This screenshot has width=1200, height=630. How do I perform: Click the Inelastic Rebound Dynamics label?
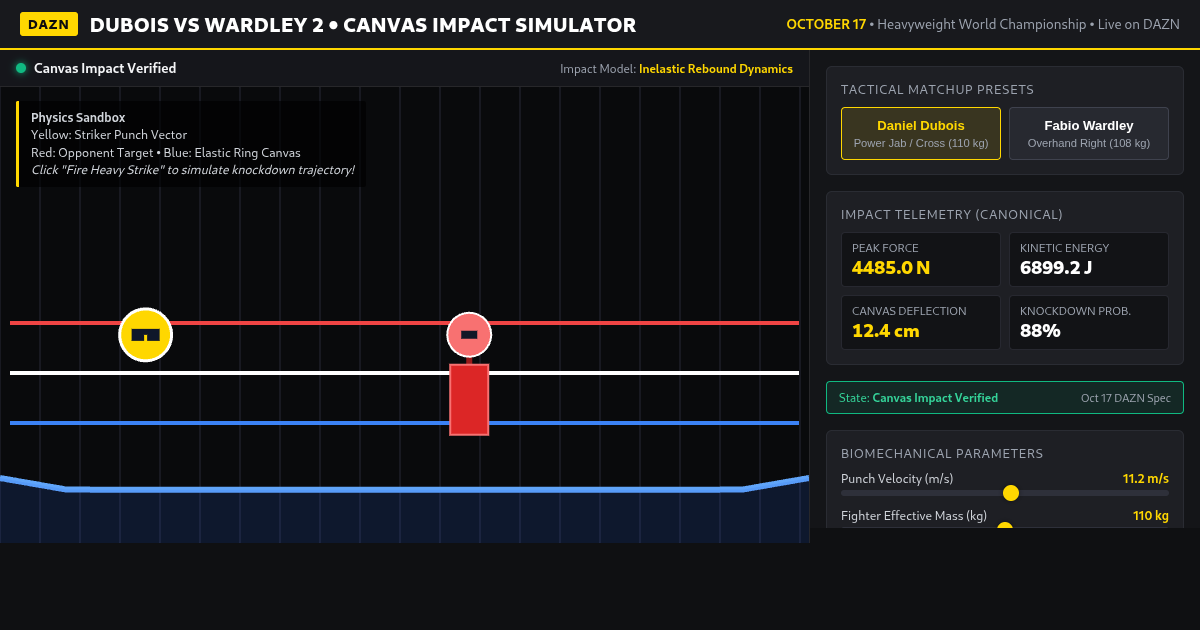click(716, 69)
